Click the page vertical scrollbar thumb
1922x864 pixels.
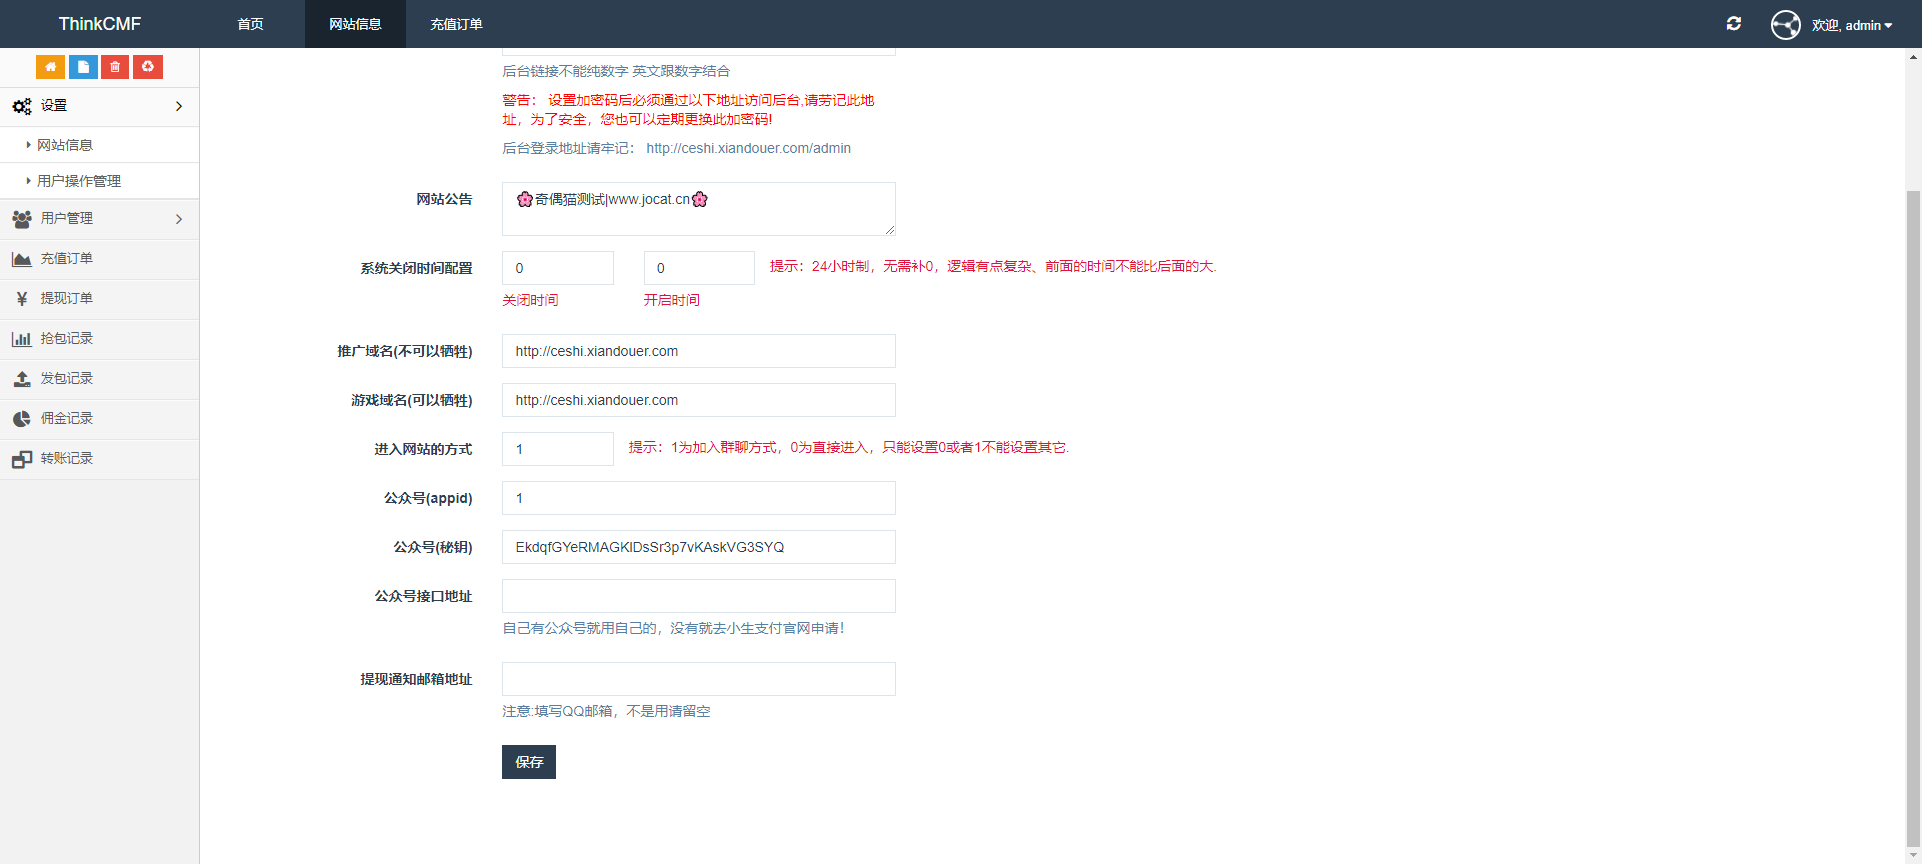pyautogui.click(x=1913, y=518)
